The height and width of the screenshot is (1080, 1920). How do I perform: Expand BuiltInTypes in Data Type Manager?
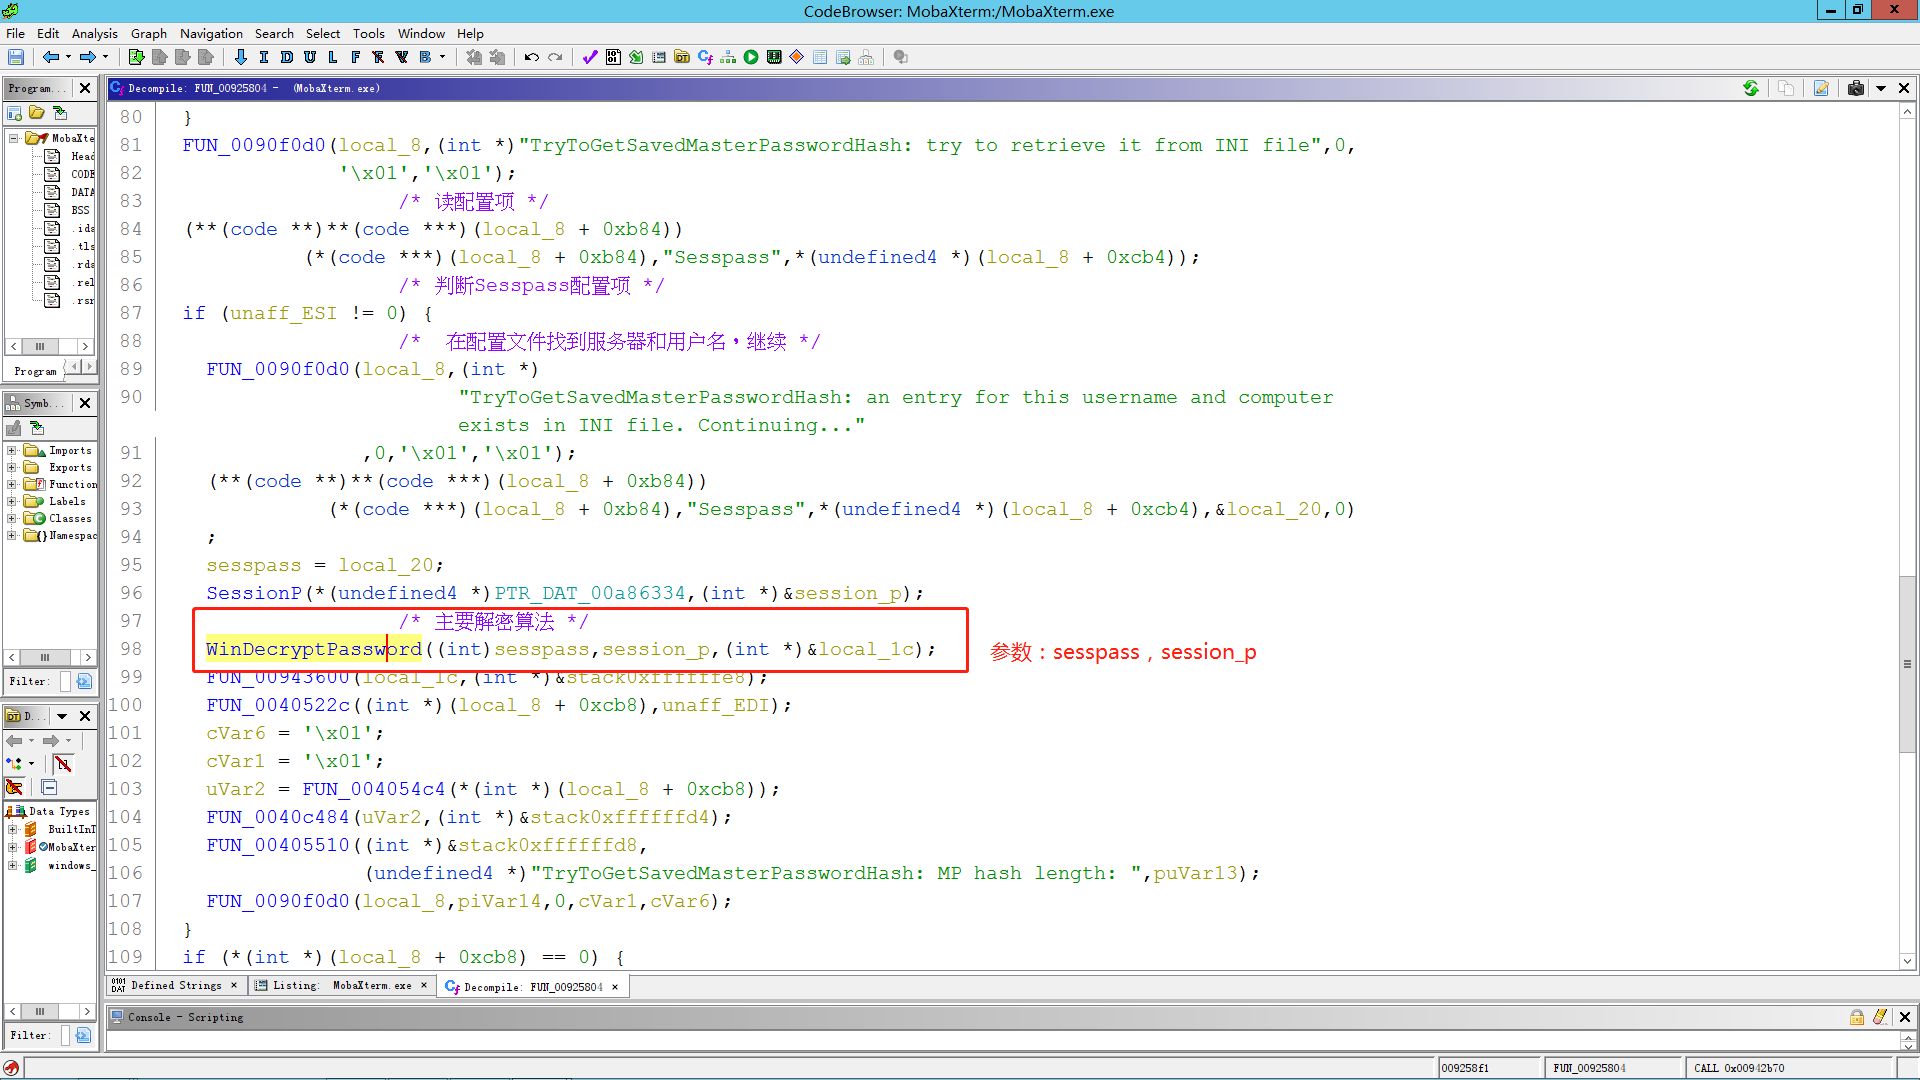tap(12, 829)
